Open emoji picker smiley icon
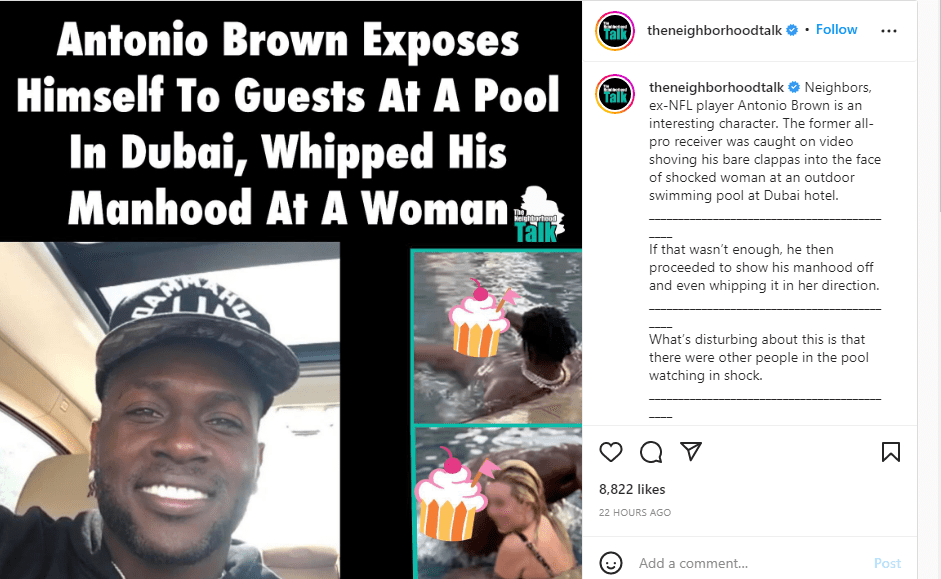 click(611, 563)
